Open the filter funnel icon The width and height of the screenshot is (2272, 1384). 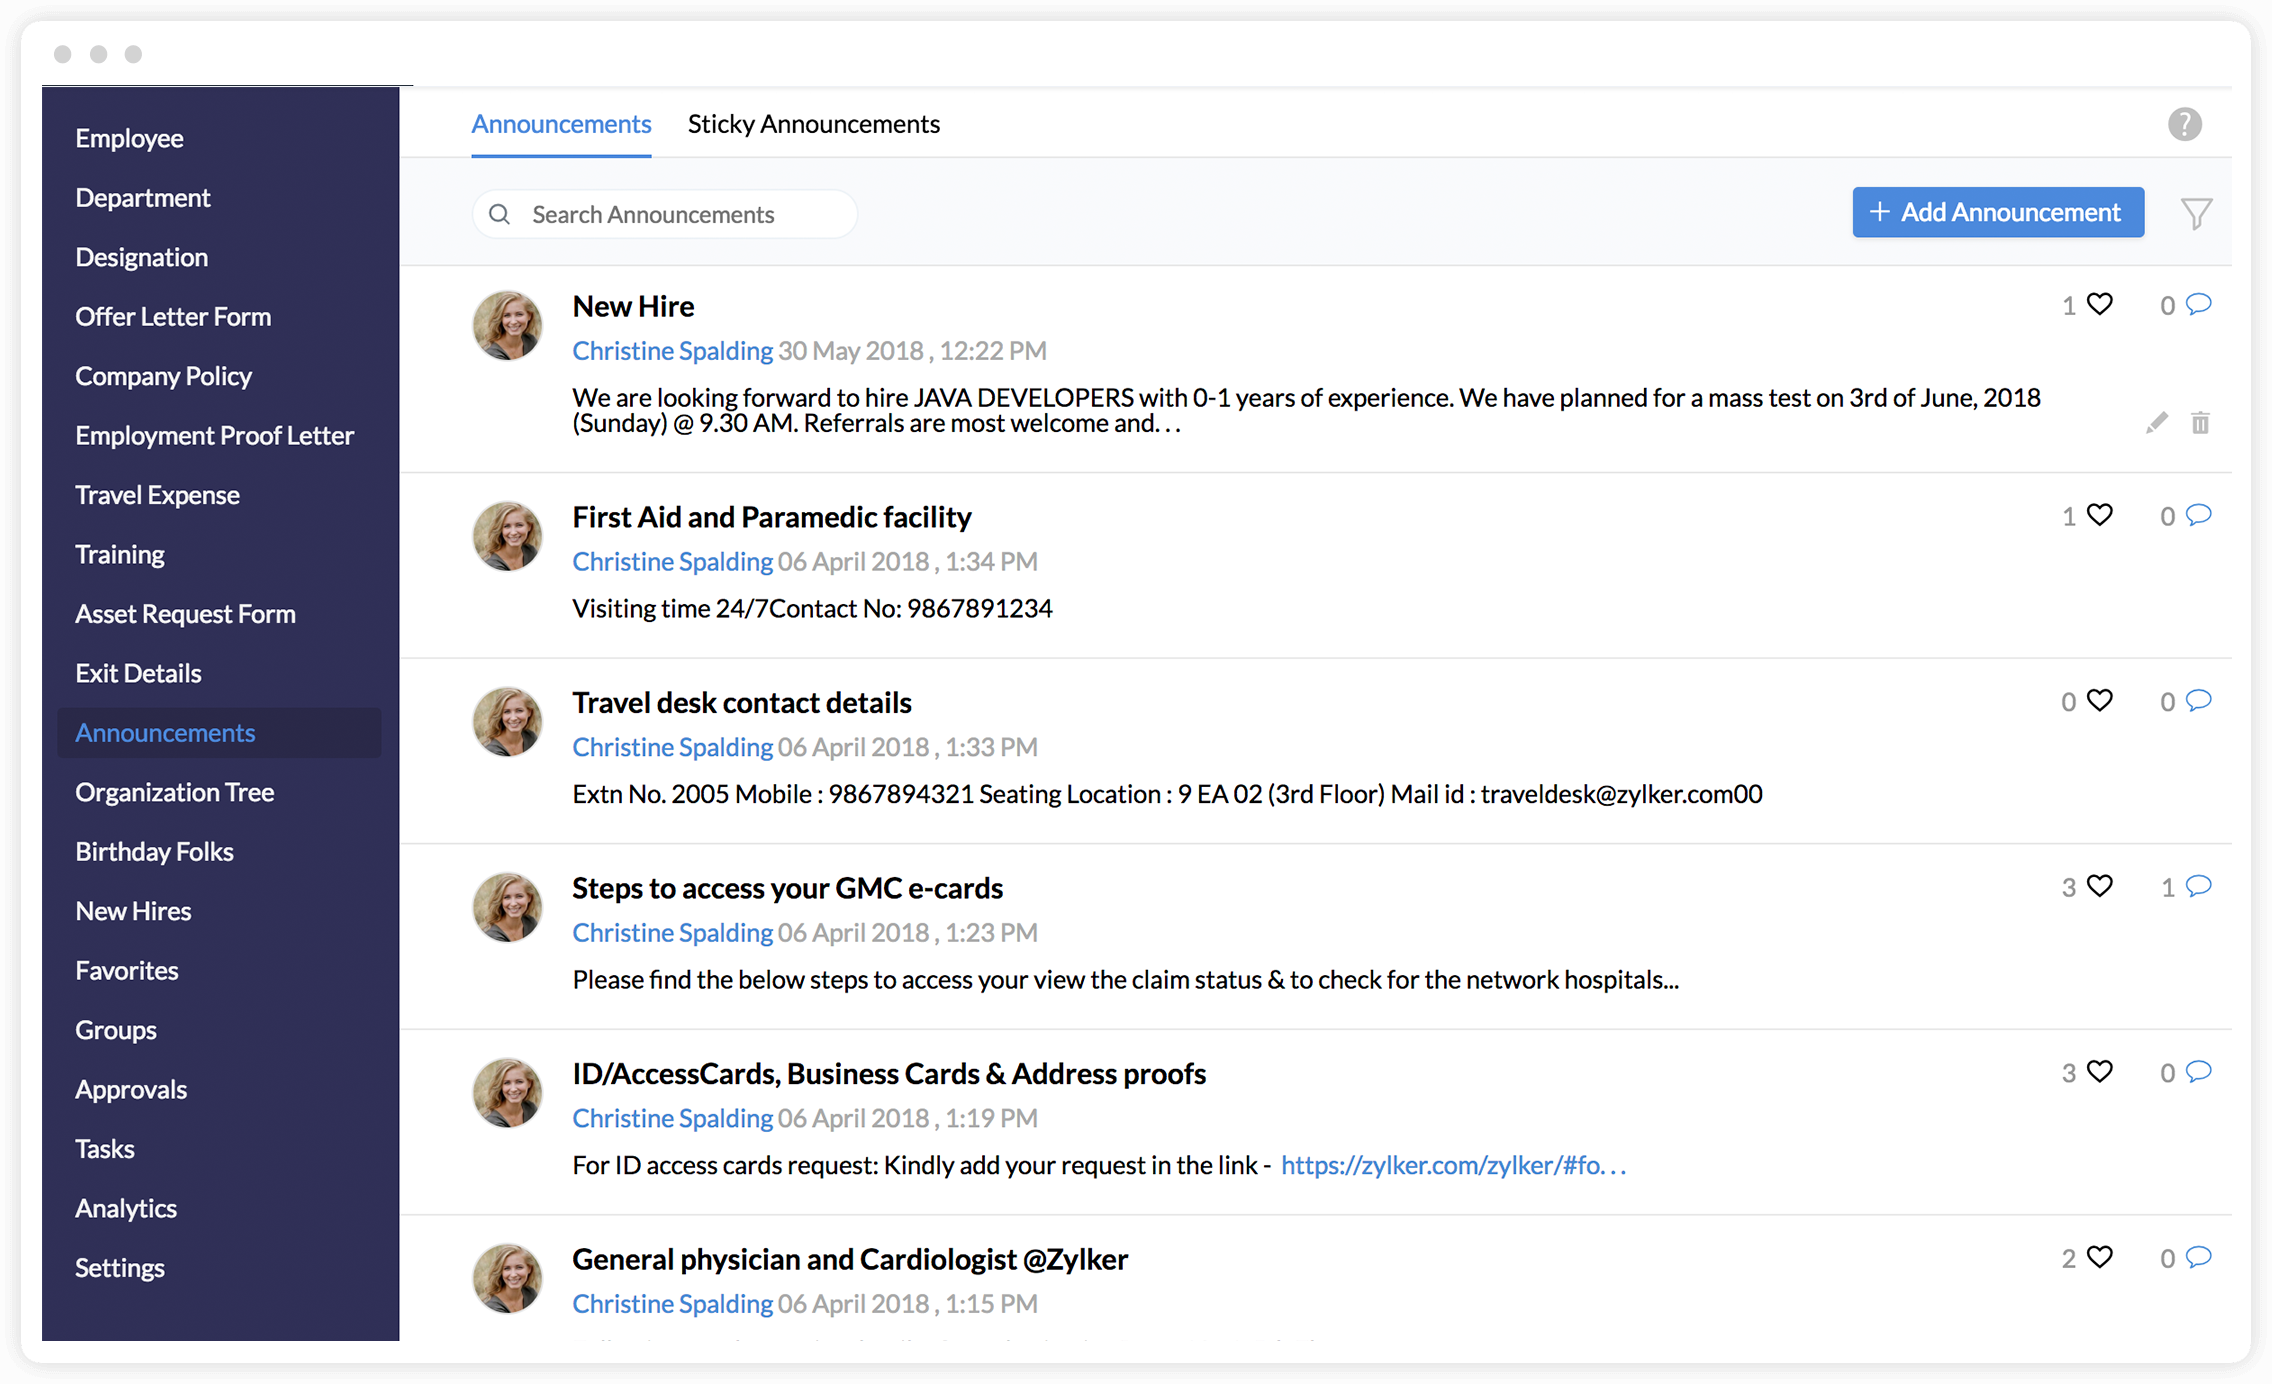pyautogui.click(x=2196, y=213)
